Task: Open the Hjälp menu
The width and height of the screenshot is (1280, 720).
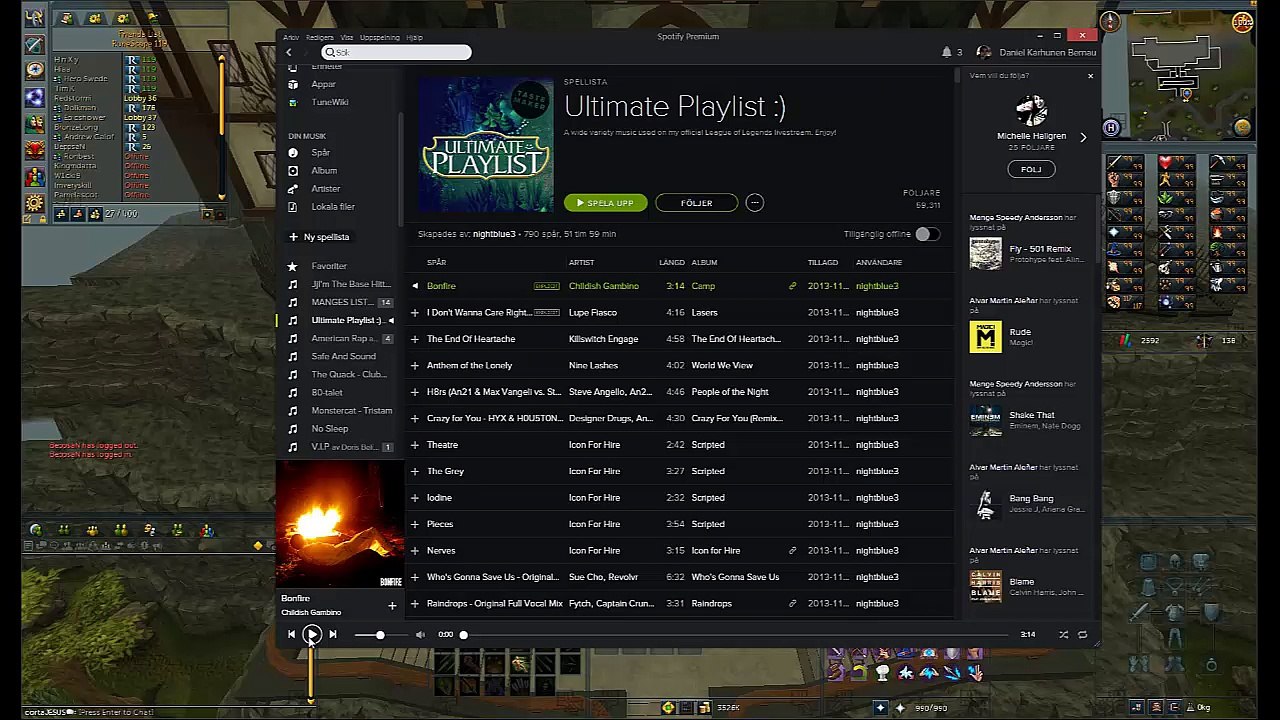Action: click(x=414, y=37)
